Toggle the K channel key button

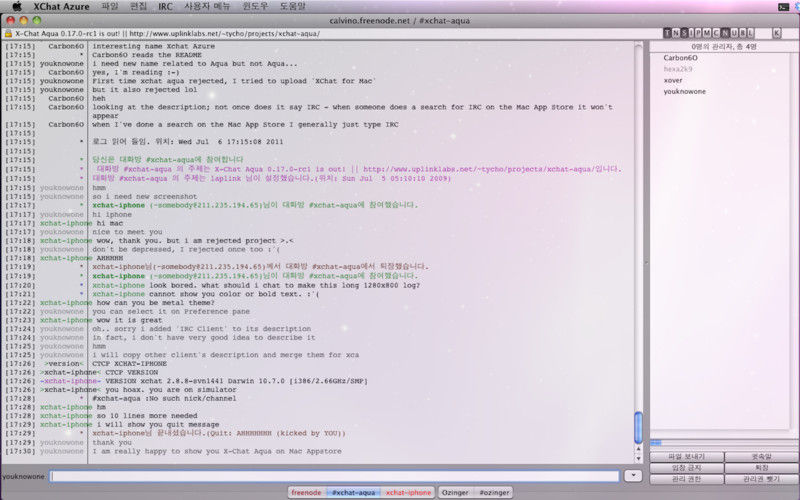(x=777, y=33)
